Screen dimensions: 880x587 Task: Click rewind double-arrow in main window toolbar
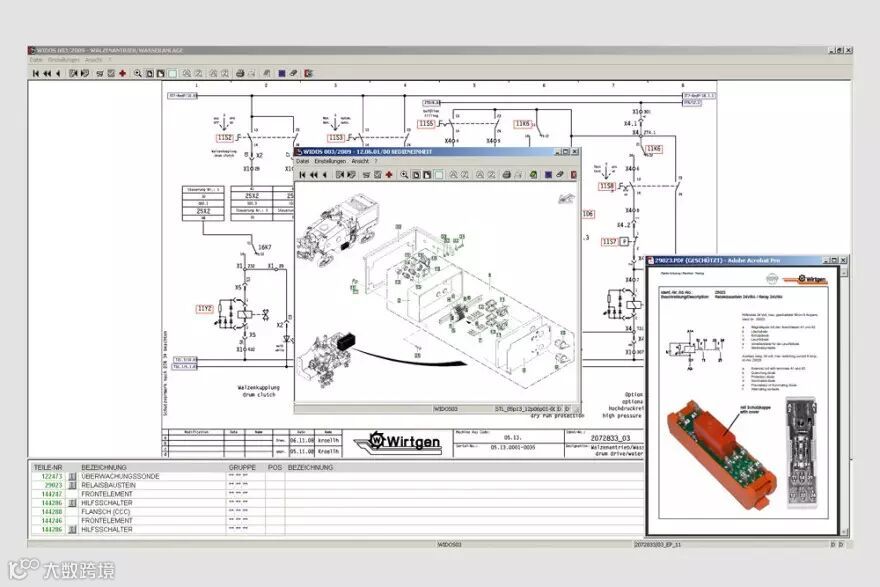point(47,74)
